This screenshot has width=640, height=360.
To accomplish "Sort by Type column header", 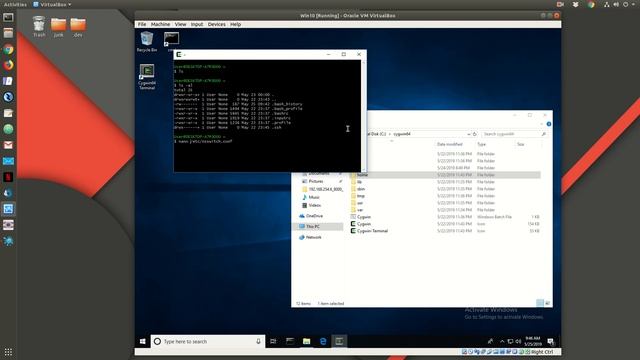I will coord(482,144).
